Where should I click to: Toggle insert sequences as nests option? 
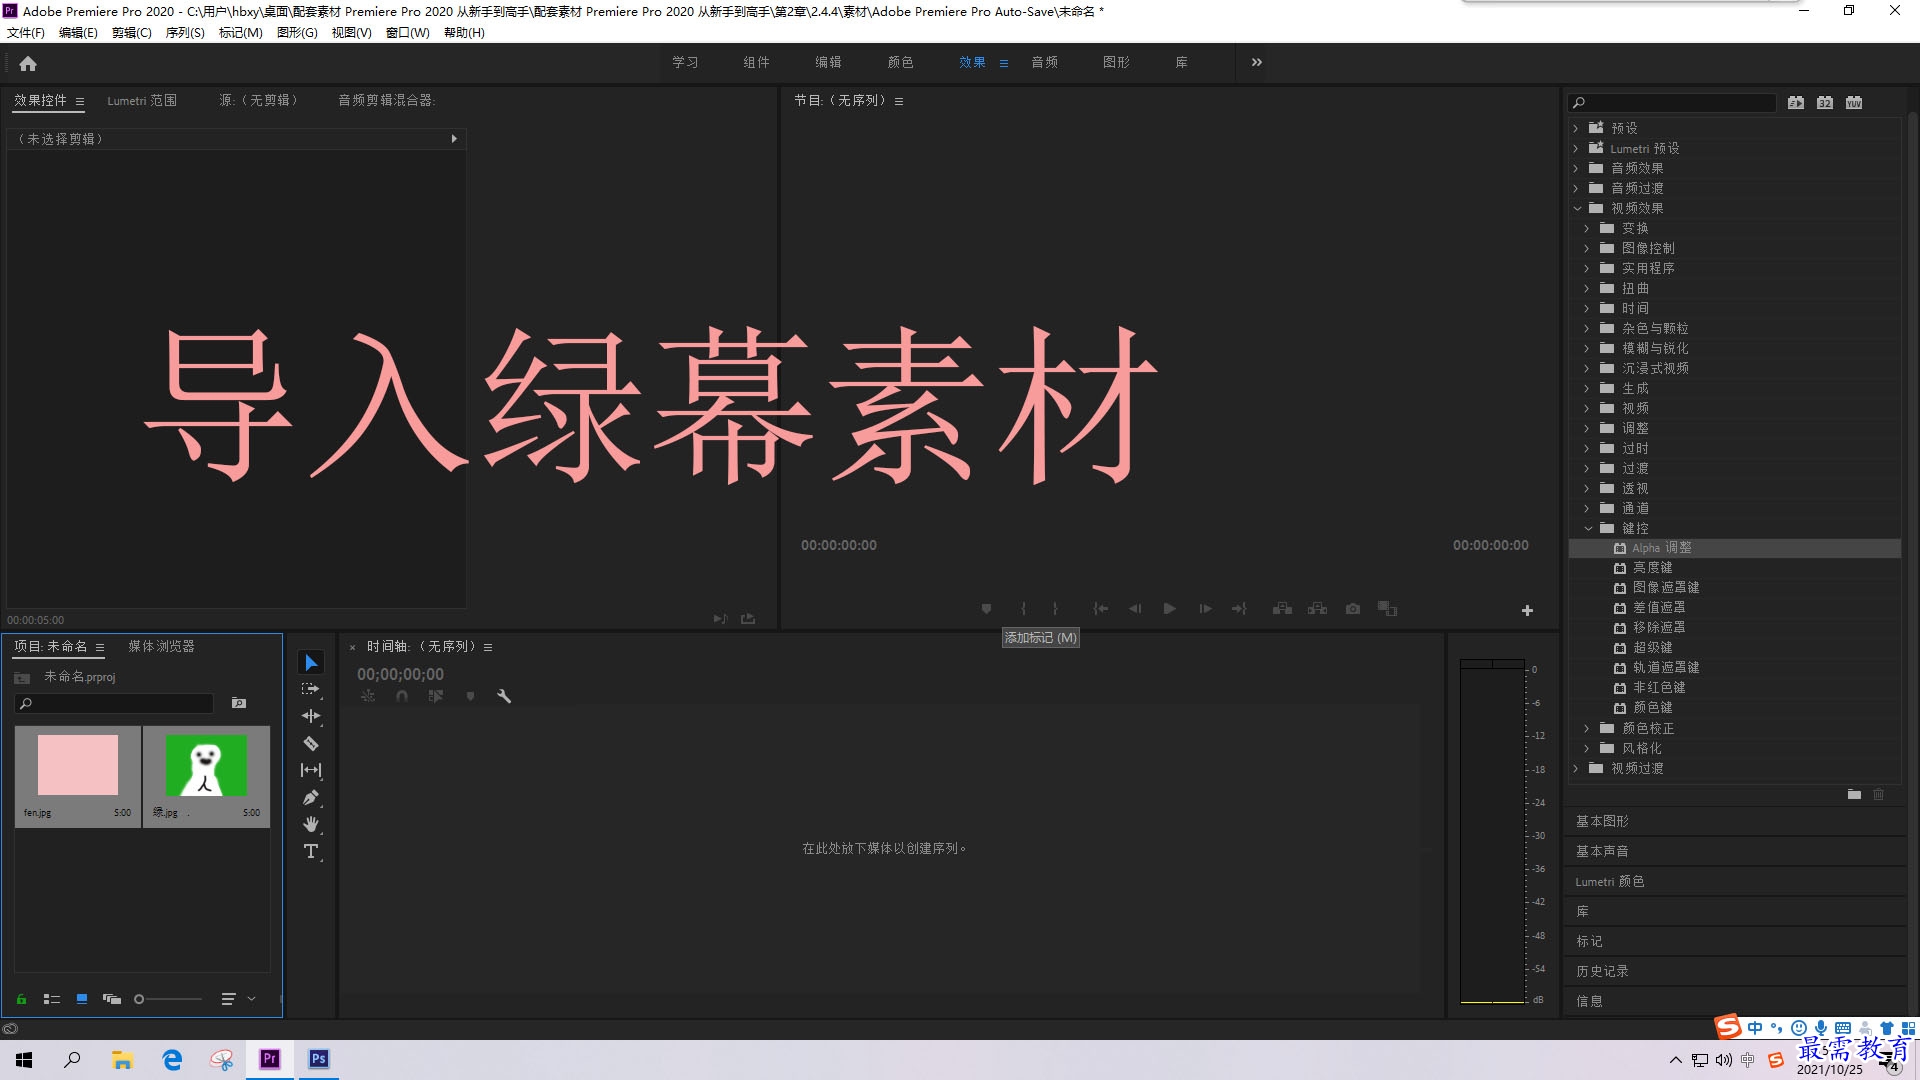(x=368, y=696)
